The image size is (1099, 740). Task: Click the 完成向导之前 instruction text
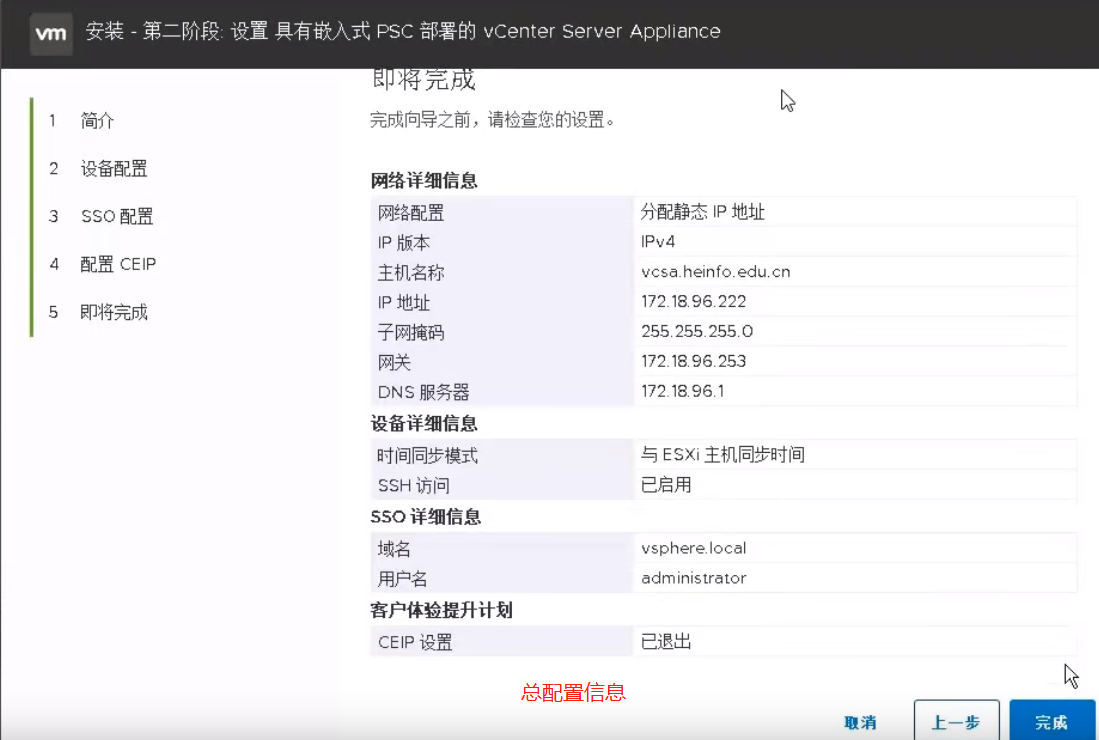[x=492, y=120]
